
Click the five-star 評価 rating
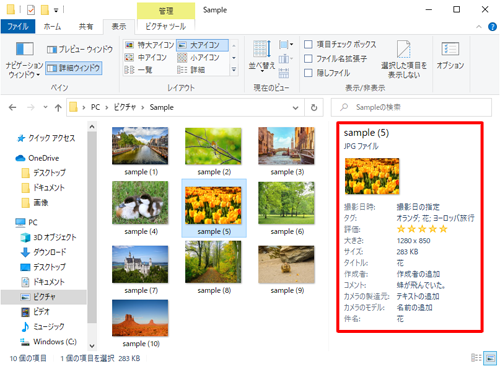[x=422, y=229]
